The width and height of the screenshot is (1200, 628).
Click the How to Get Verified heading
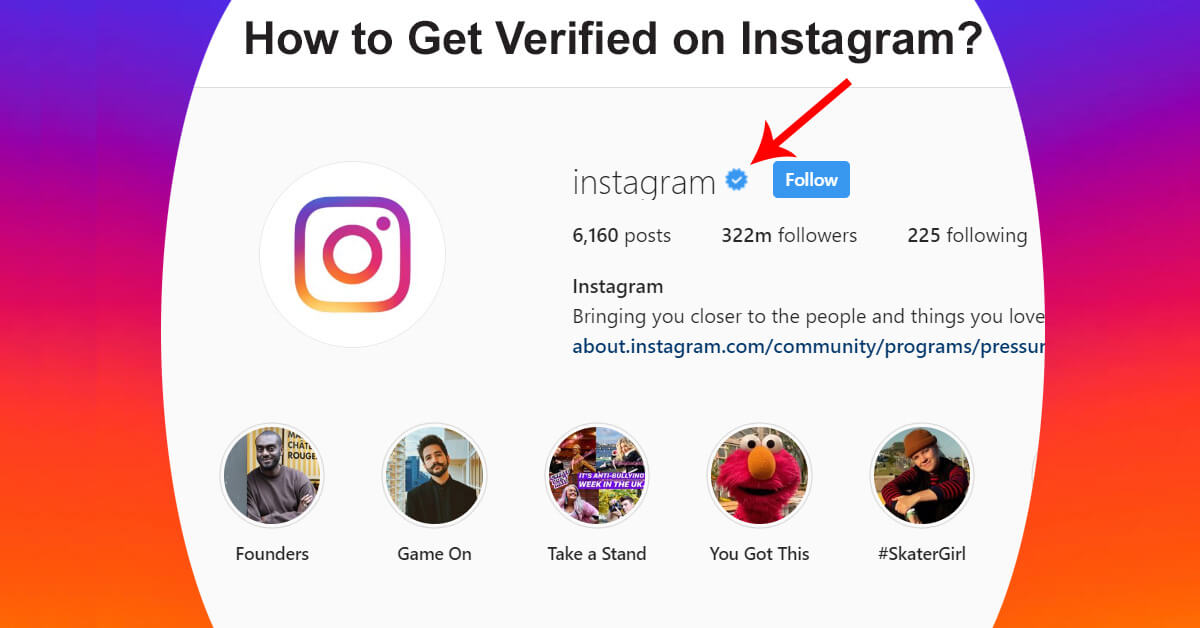(x=614, y=40)
